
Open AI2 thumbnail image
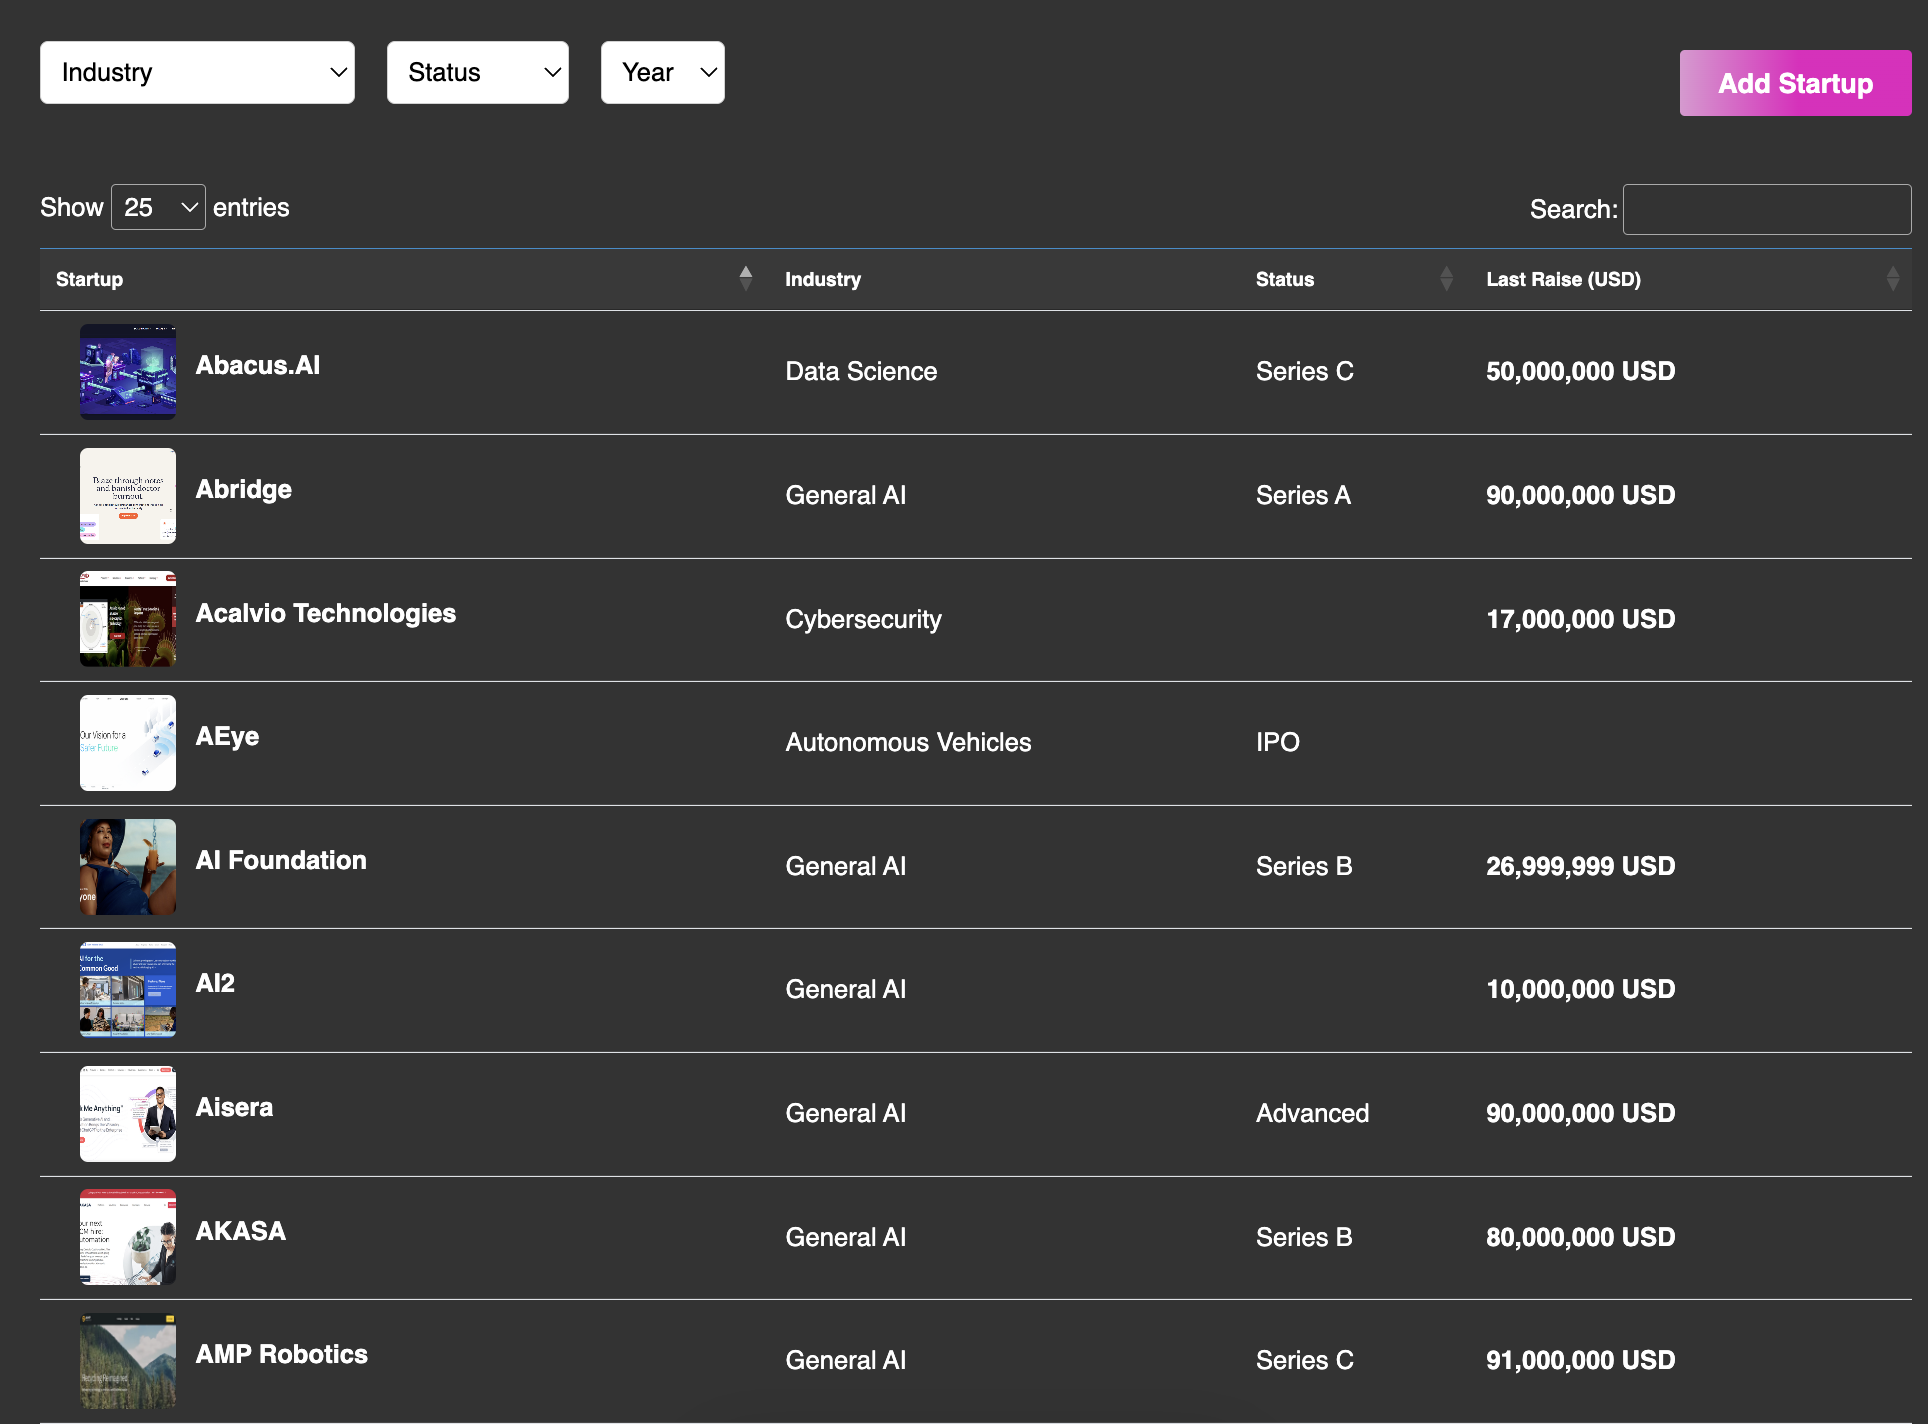128,990
